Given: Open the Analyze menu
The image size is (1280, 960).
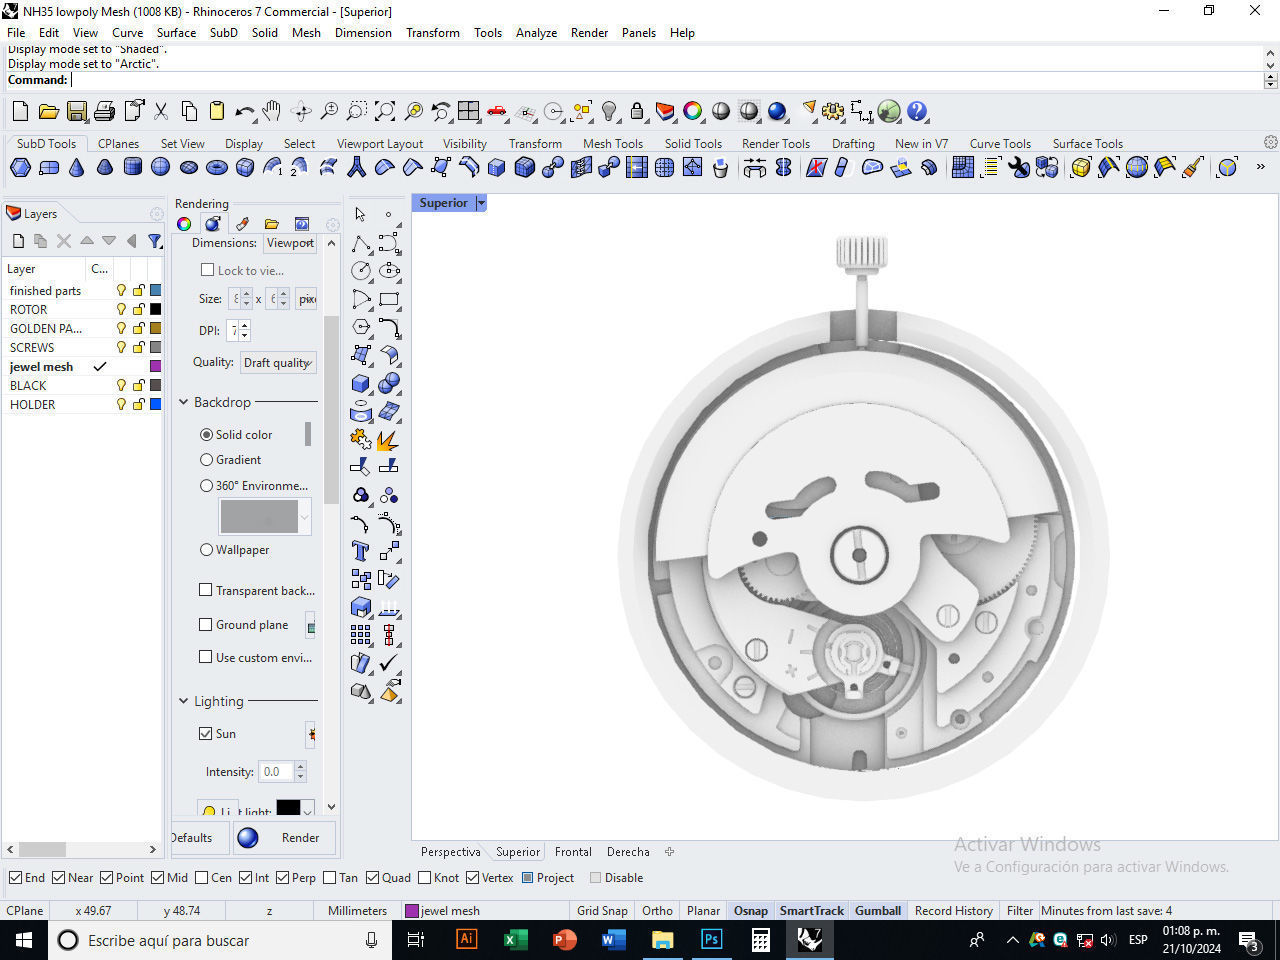Looking at the screenshot, I should [x=536, y=32].
